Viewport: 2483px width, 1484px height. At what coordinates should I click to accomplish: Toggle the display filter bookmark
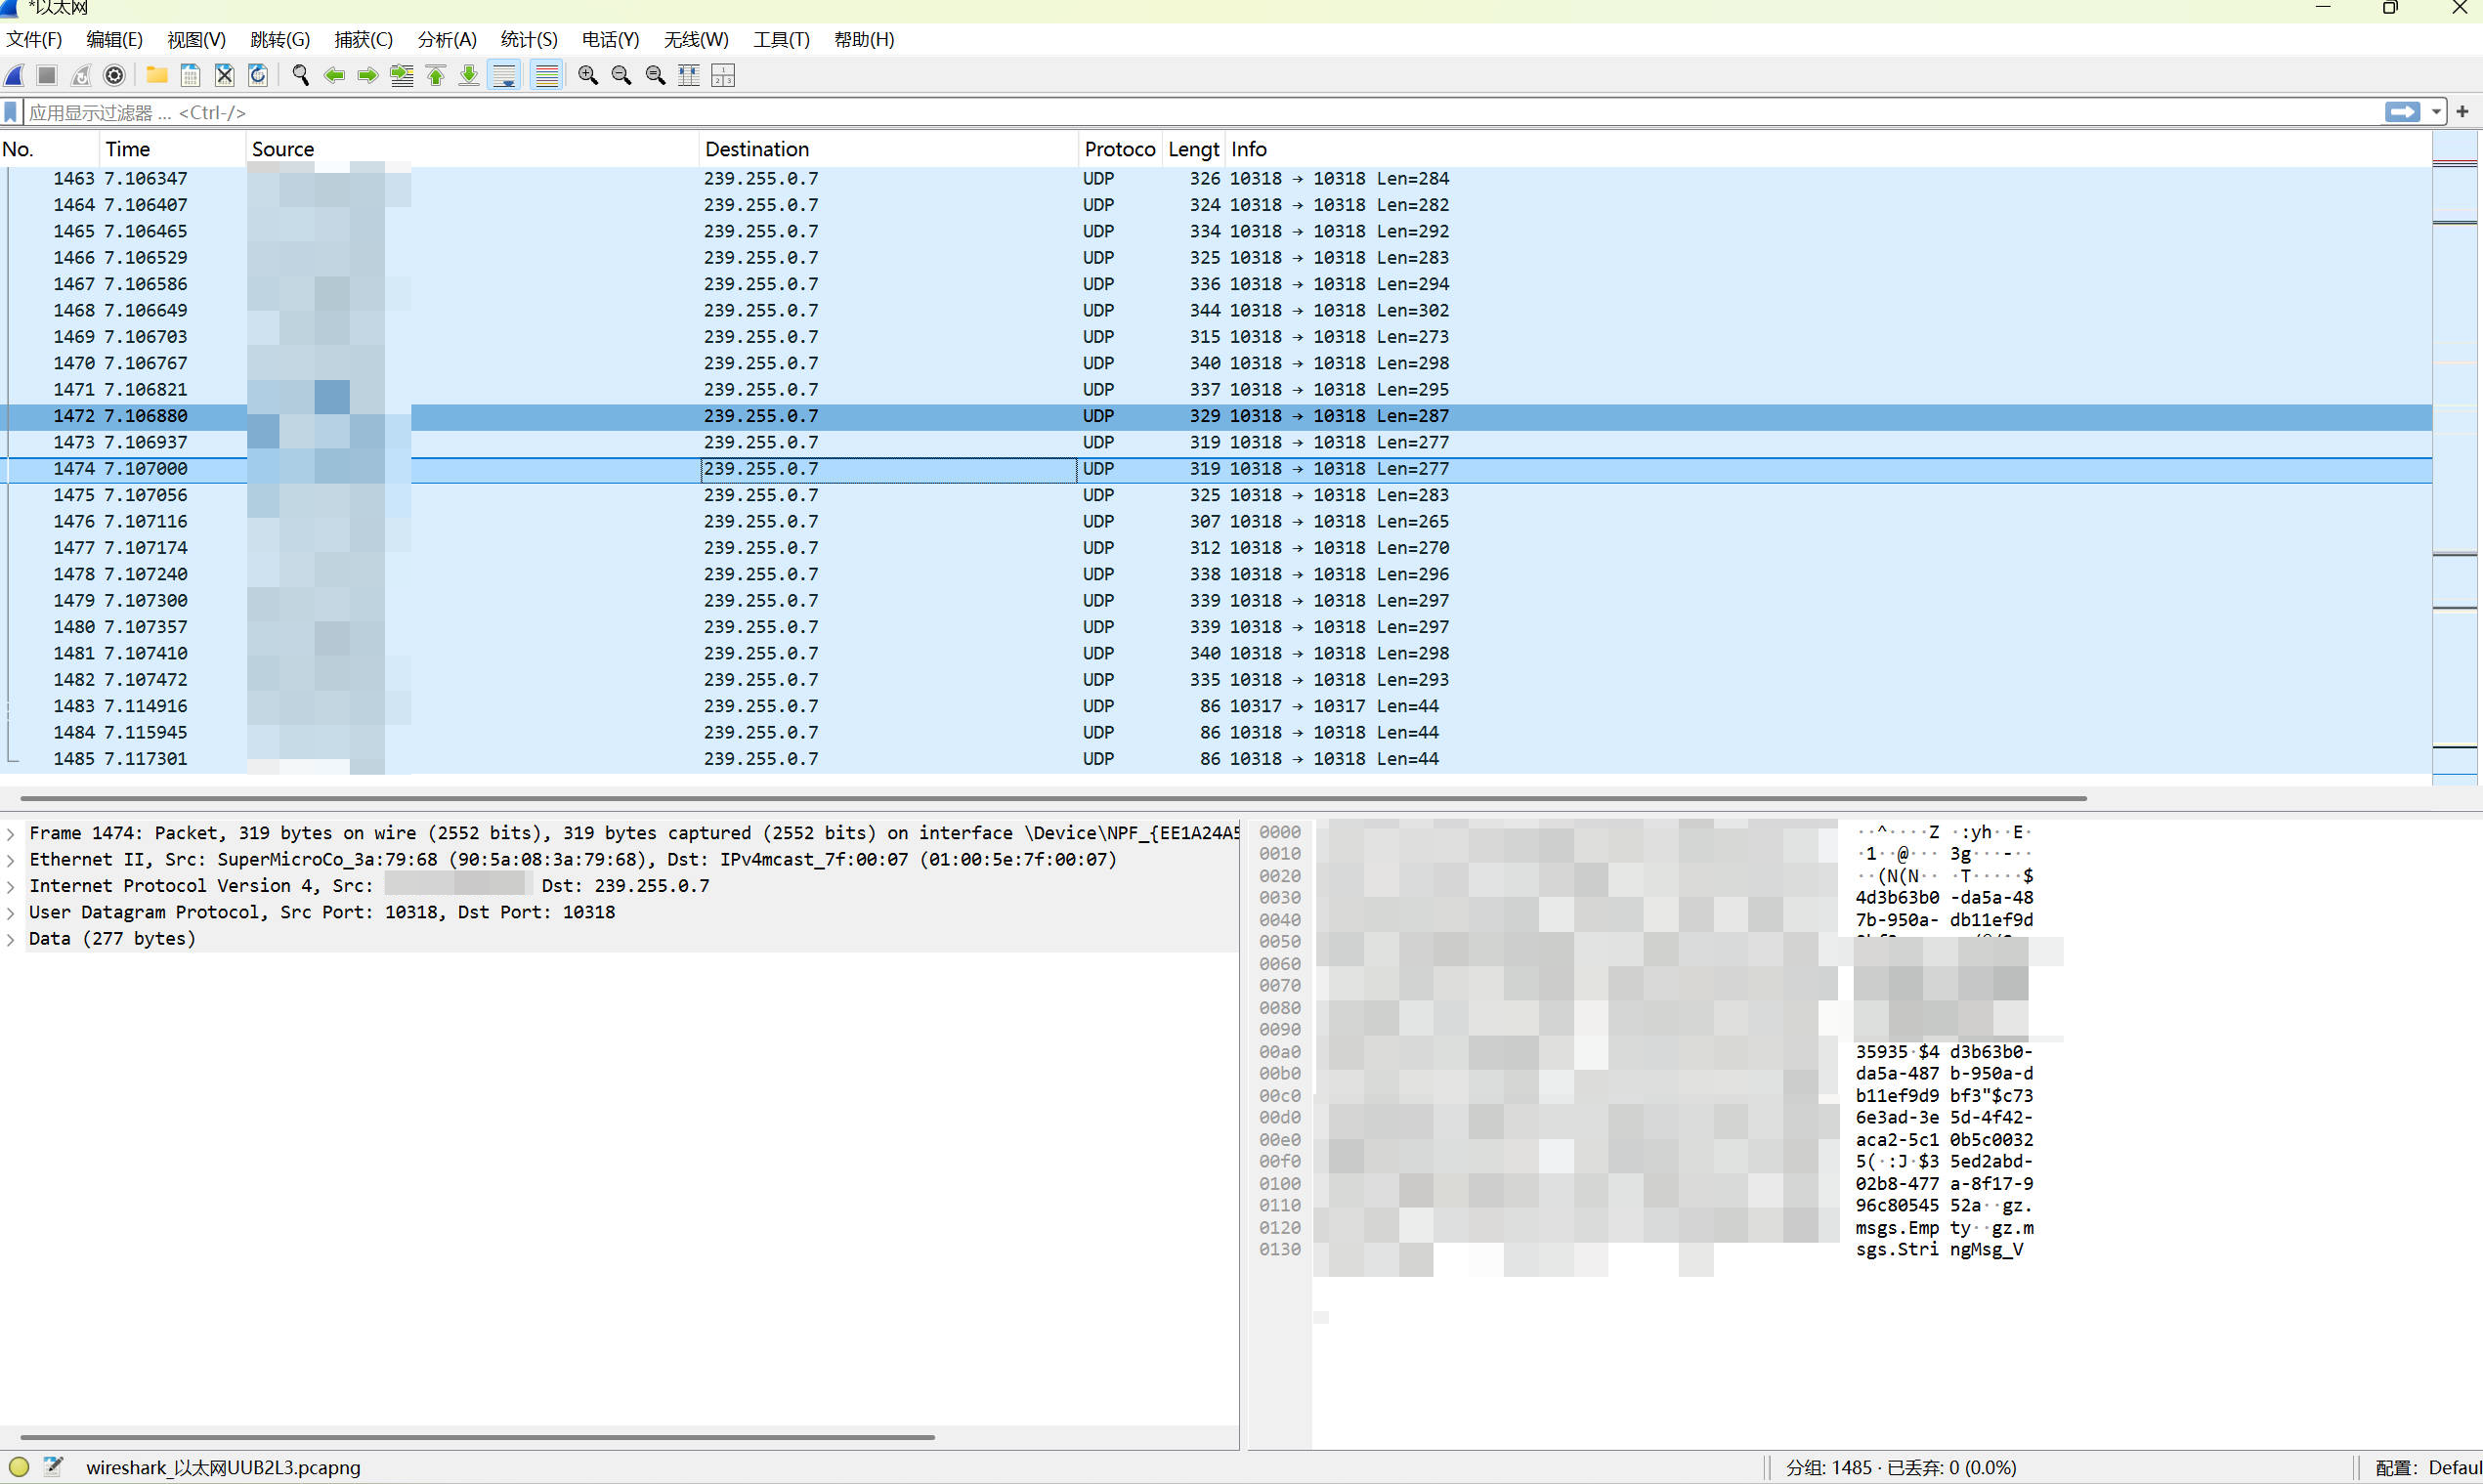(11, 112)
